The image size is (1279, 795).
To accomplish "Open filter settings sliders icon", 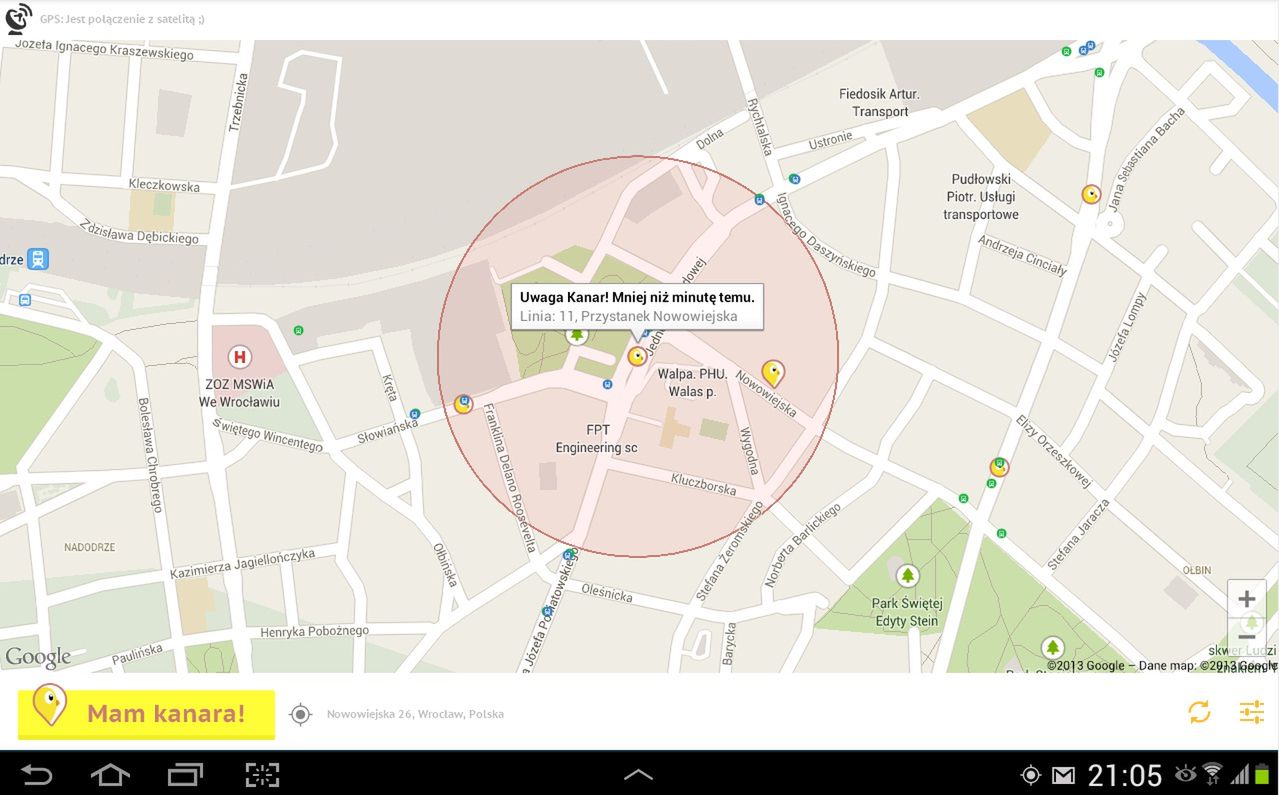I will [x=1252, y=712].
